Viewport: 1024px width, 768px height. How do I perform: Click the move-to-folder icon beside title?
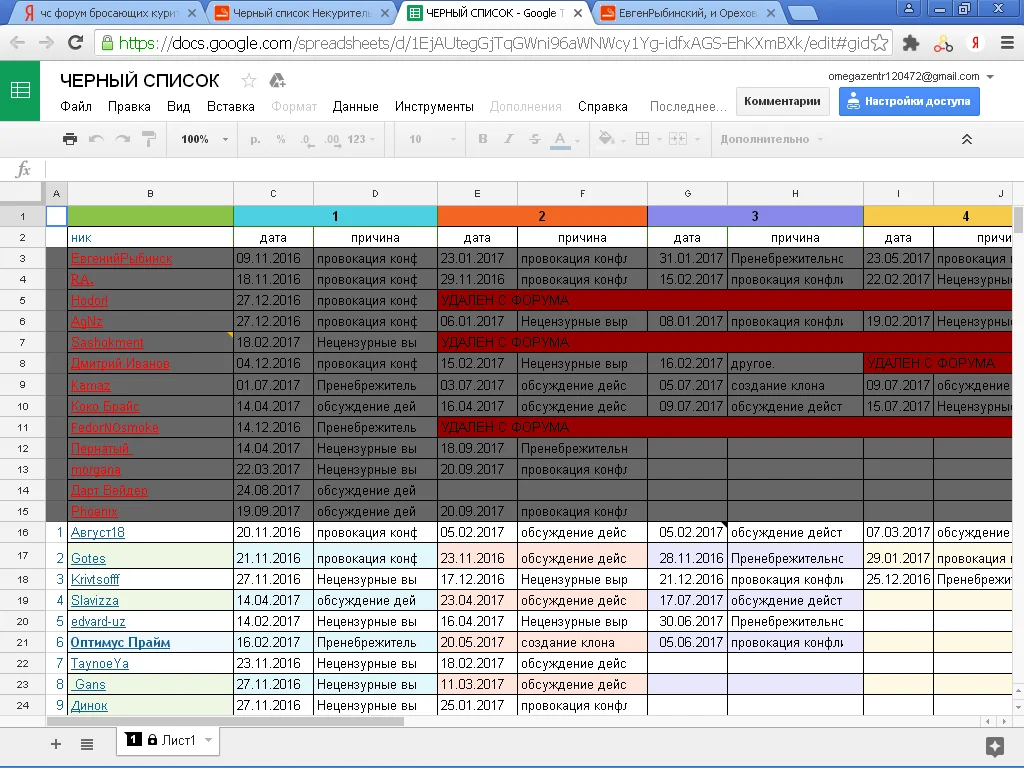pos(278,81)
